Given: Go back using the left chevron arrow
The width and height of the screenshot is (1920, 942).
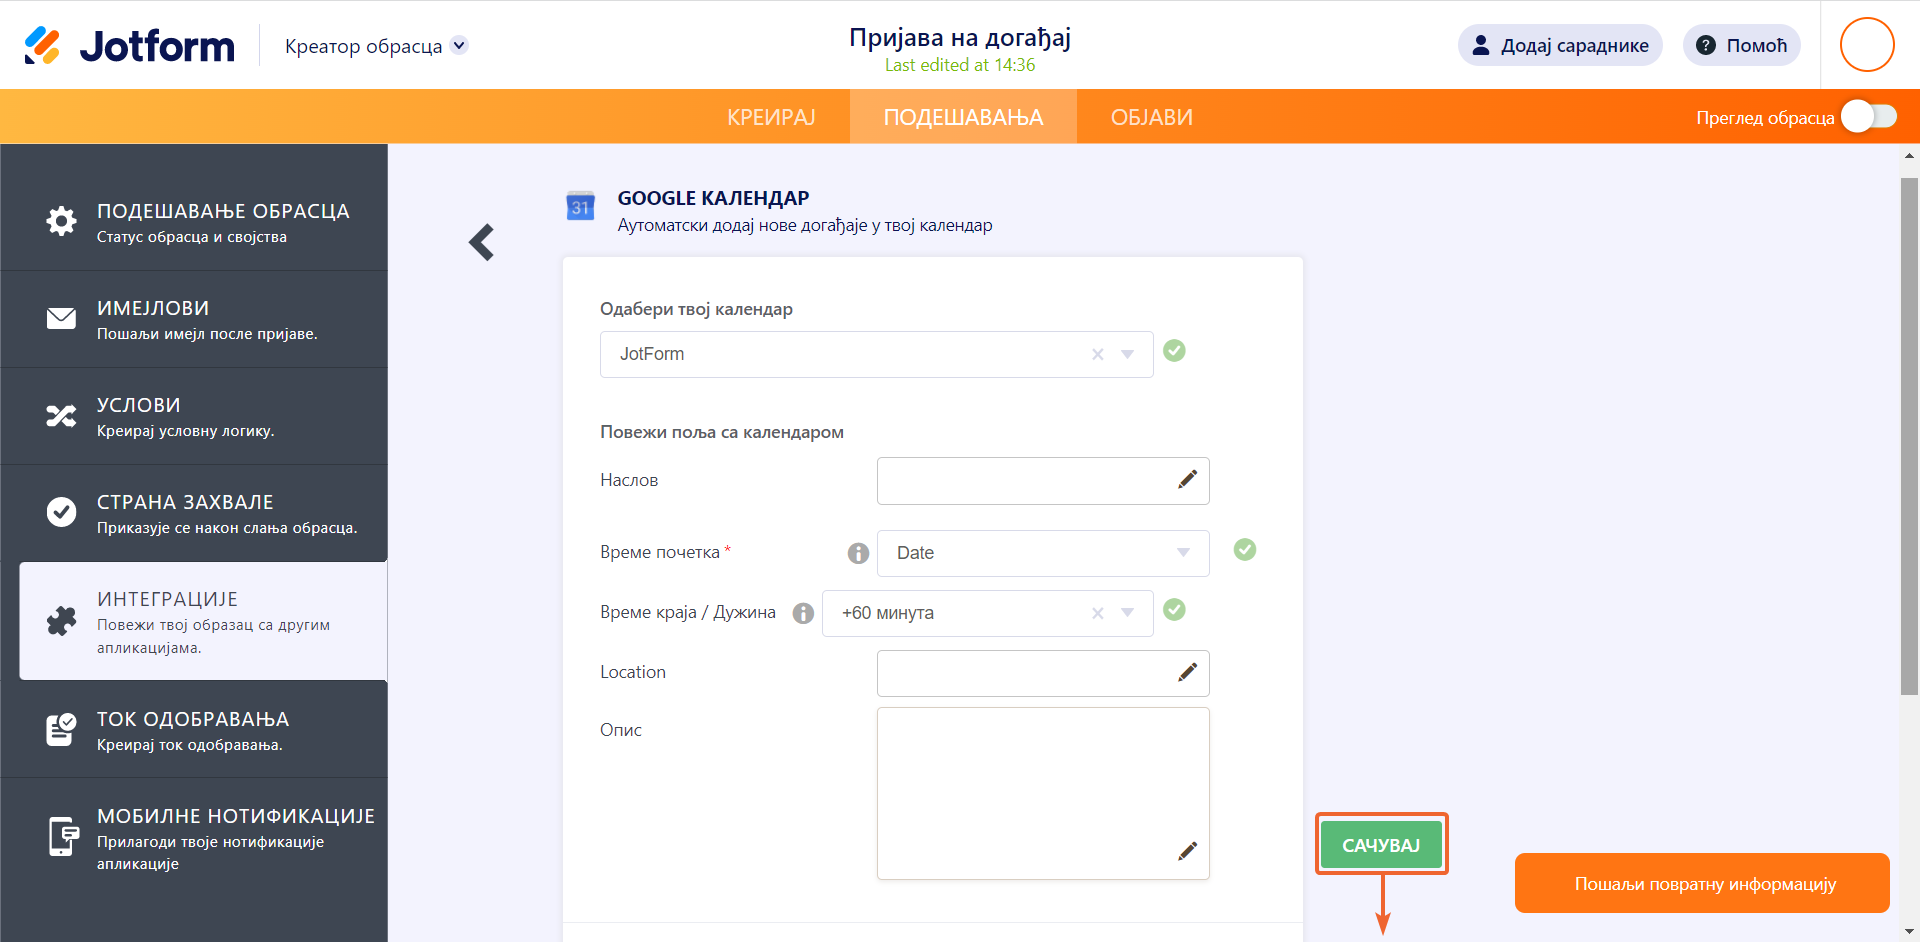Looking at the screenshot, I should pos(482,242).
